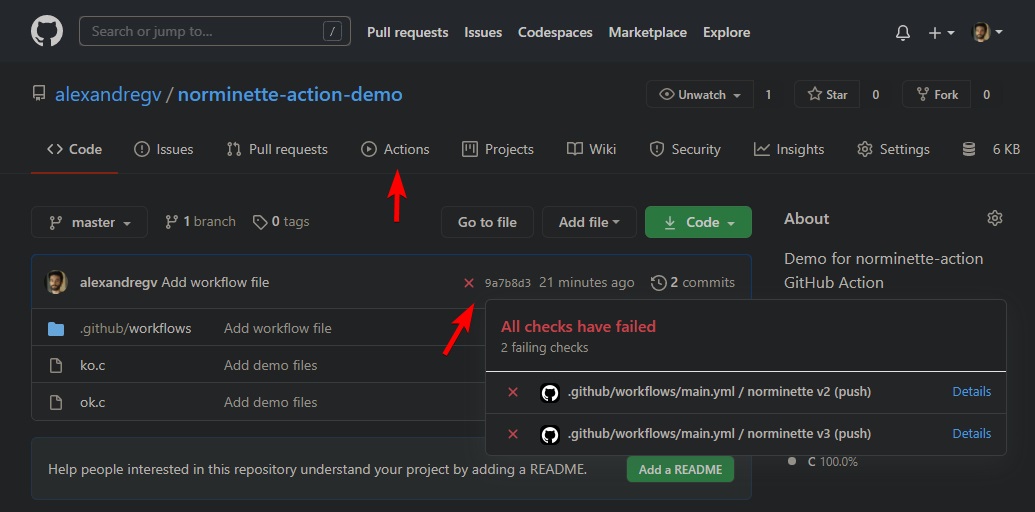Open Pull requests in the top navigation
The height and width of the screenshot is (512, 1035).
pos(407,32)
